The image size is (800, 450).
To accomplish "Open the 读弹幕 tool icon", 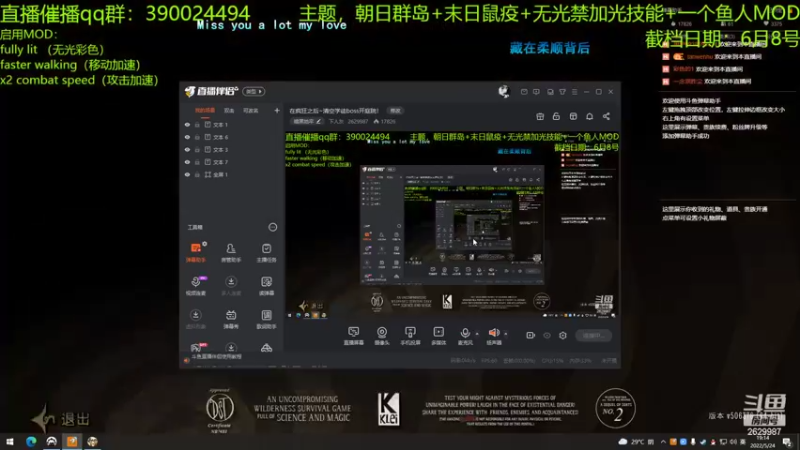I will 266,285.
